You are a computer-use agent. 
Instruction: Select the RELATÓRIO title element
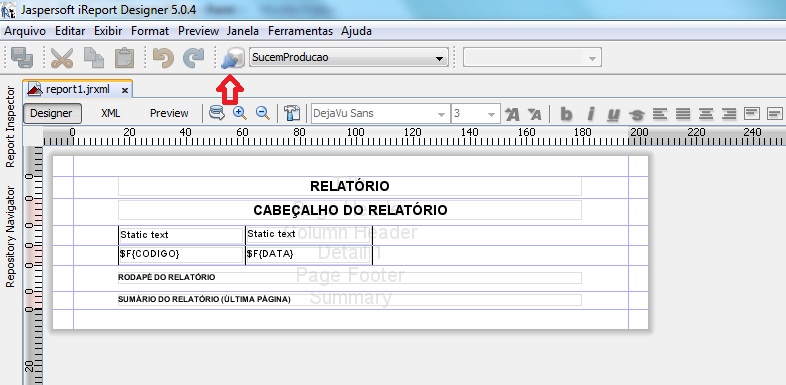click(x=349, y=186)
